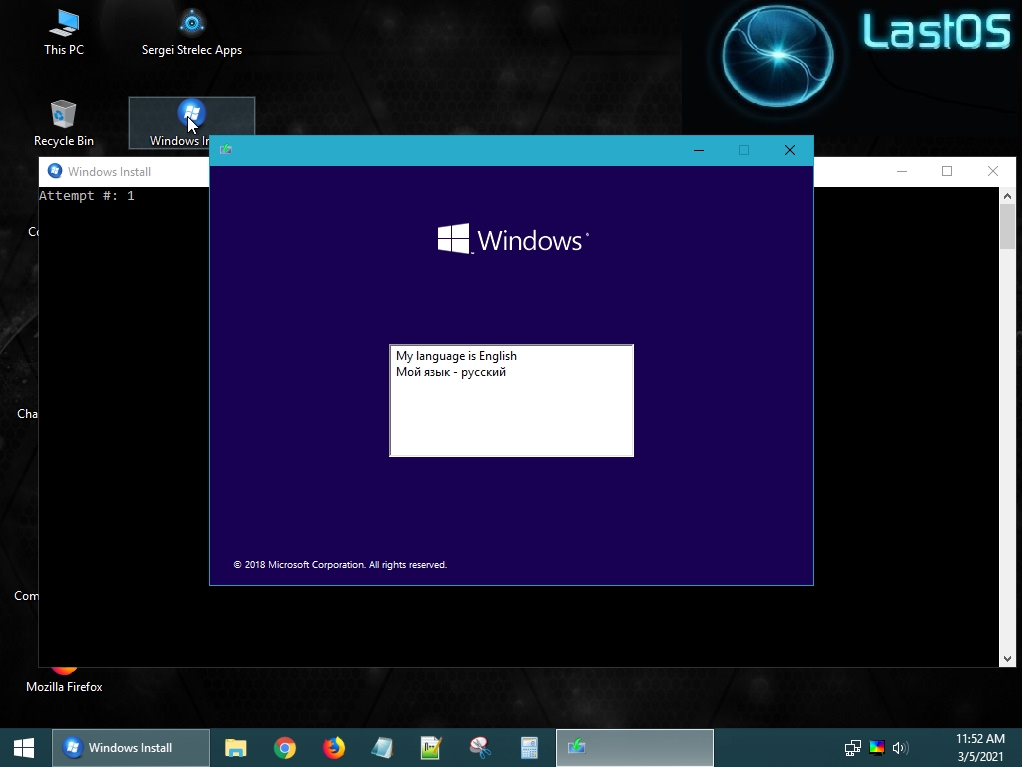Click console scrollbar up arrow
The height and width of the screenshot is (767, 1022).
pyautogui.click(x=1007, y=195)
